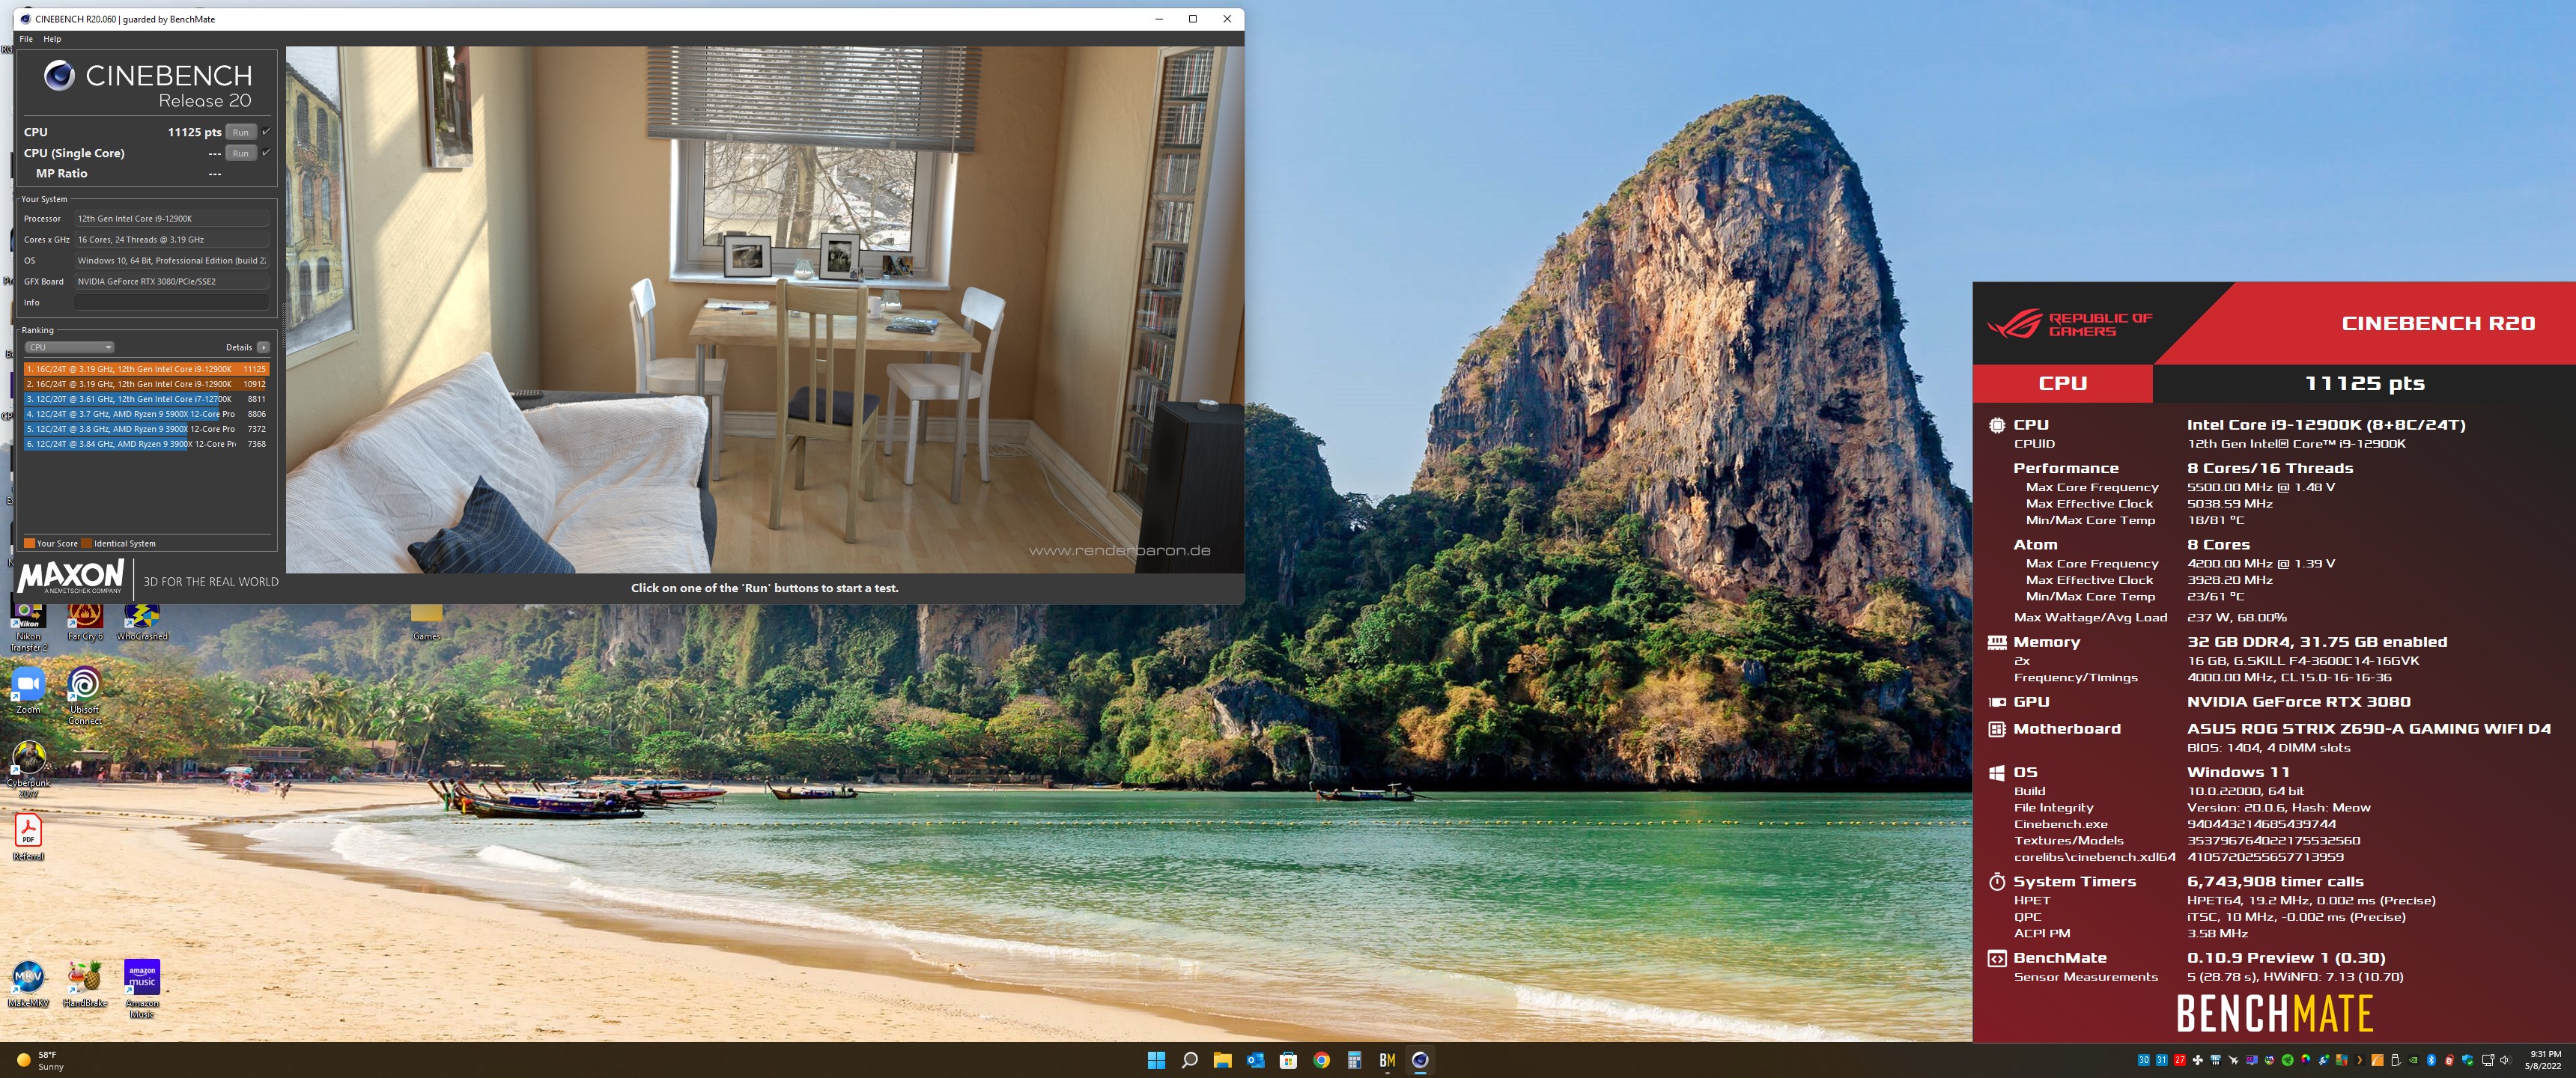Open Outlook from the taskbar
Image resolution: width=2576 pixels, height=1078 pixels.
tap(1255, 1060)
